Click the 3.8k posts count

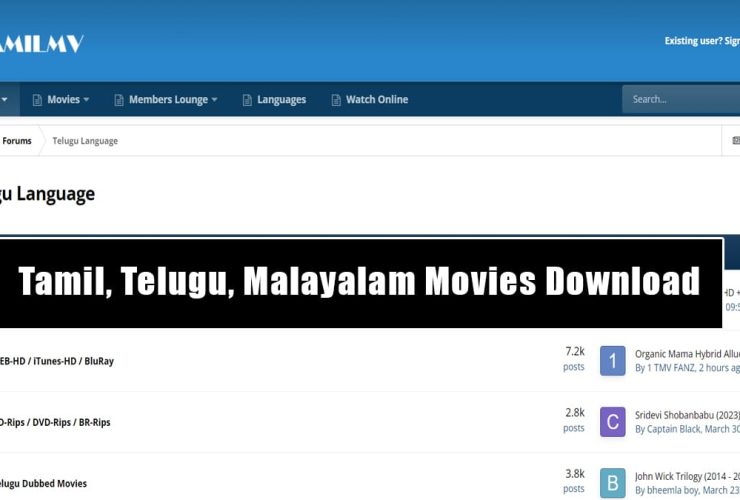[574, 481]
